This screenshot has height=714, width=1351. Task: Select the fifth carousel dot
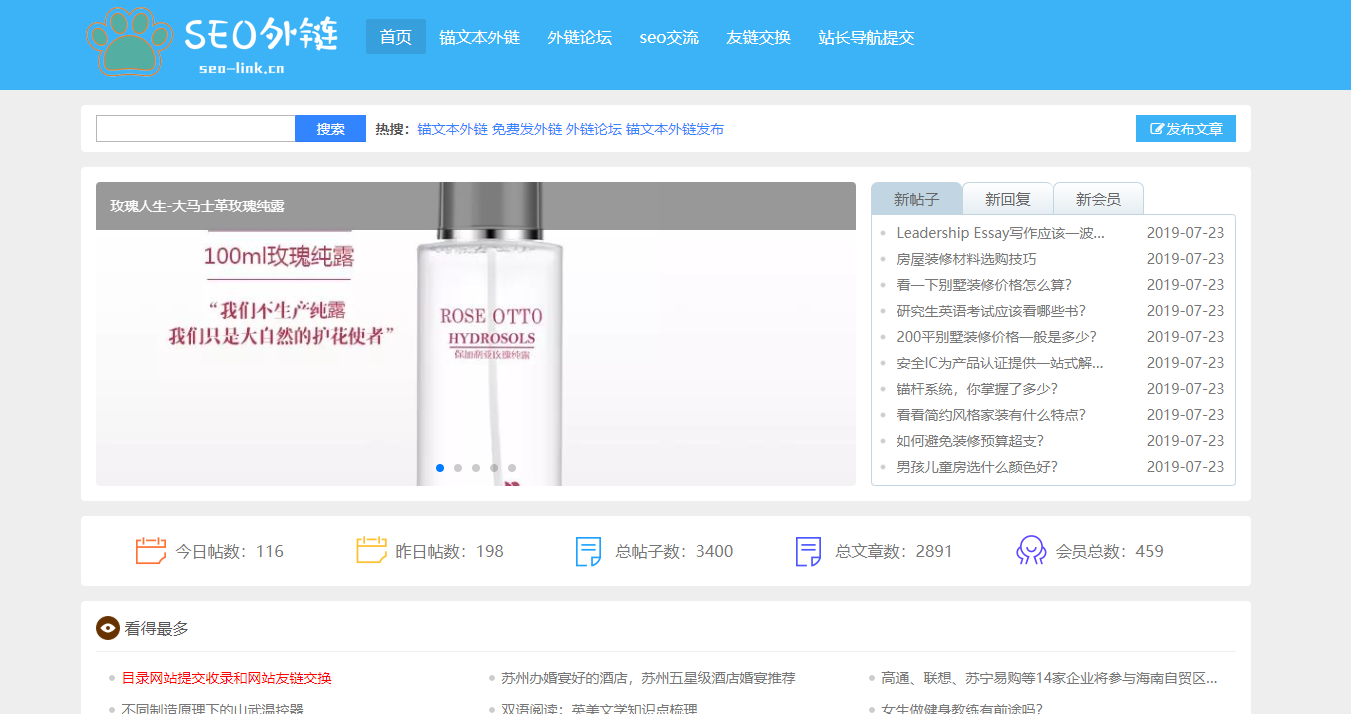click(512, 468)
